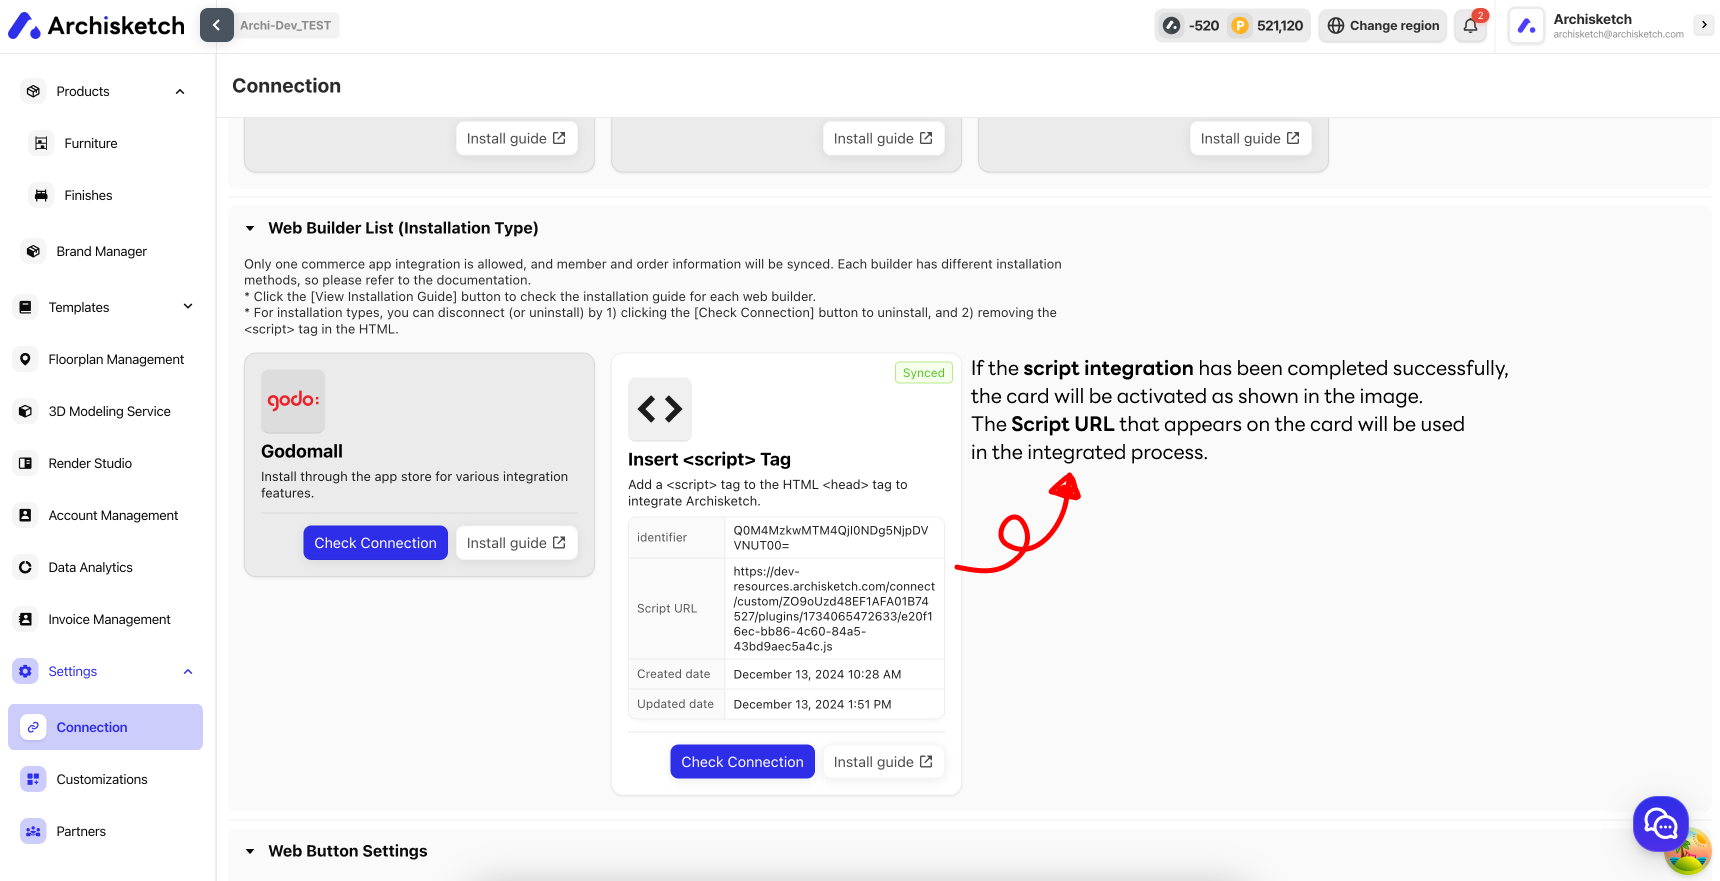Click the Godomall card title
The image size is (1720, 881).
302,452
